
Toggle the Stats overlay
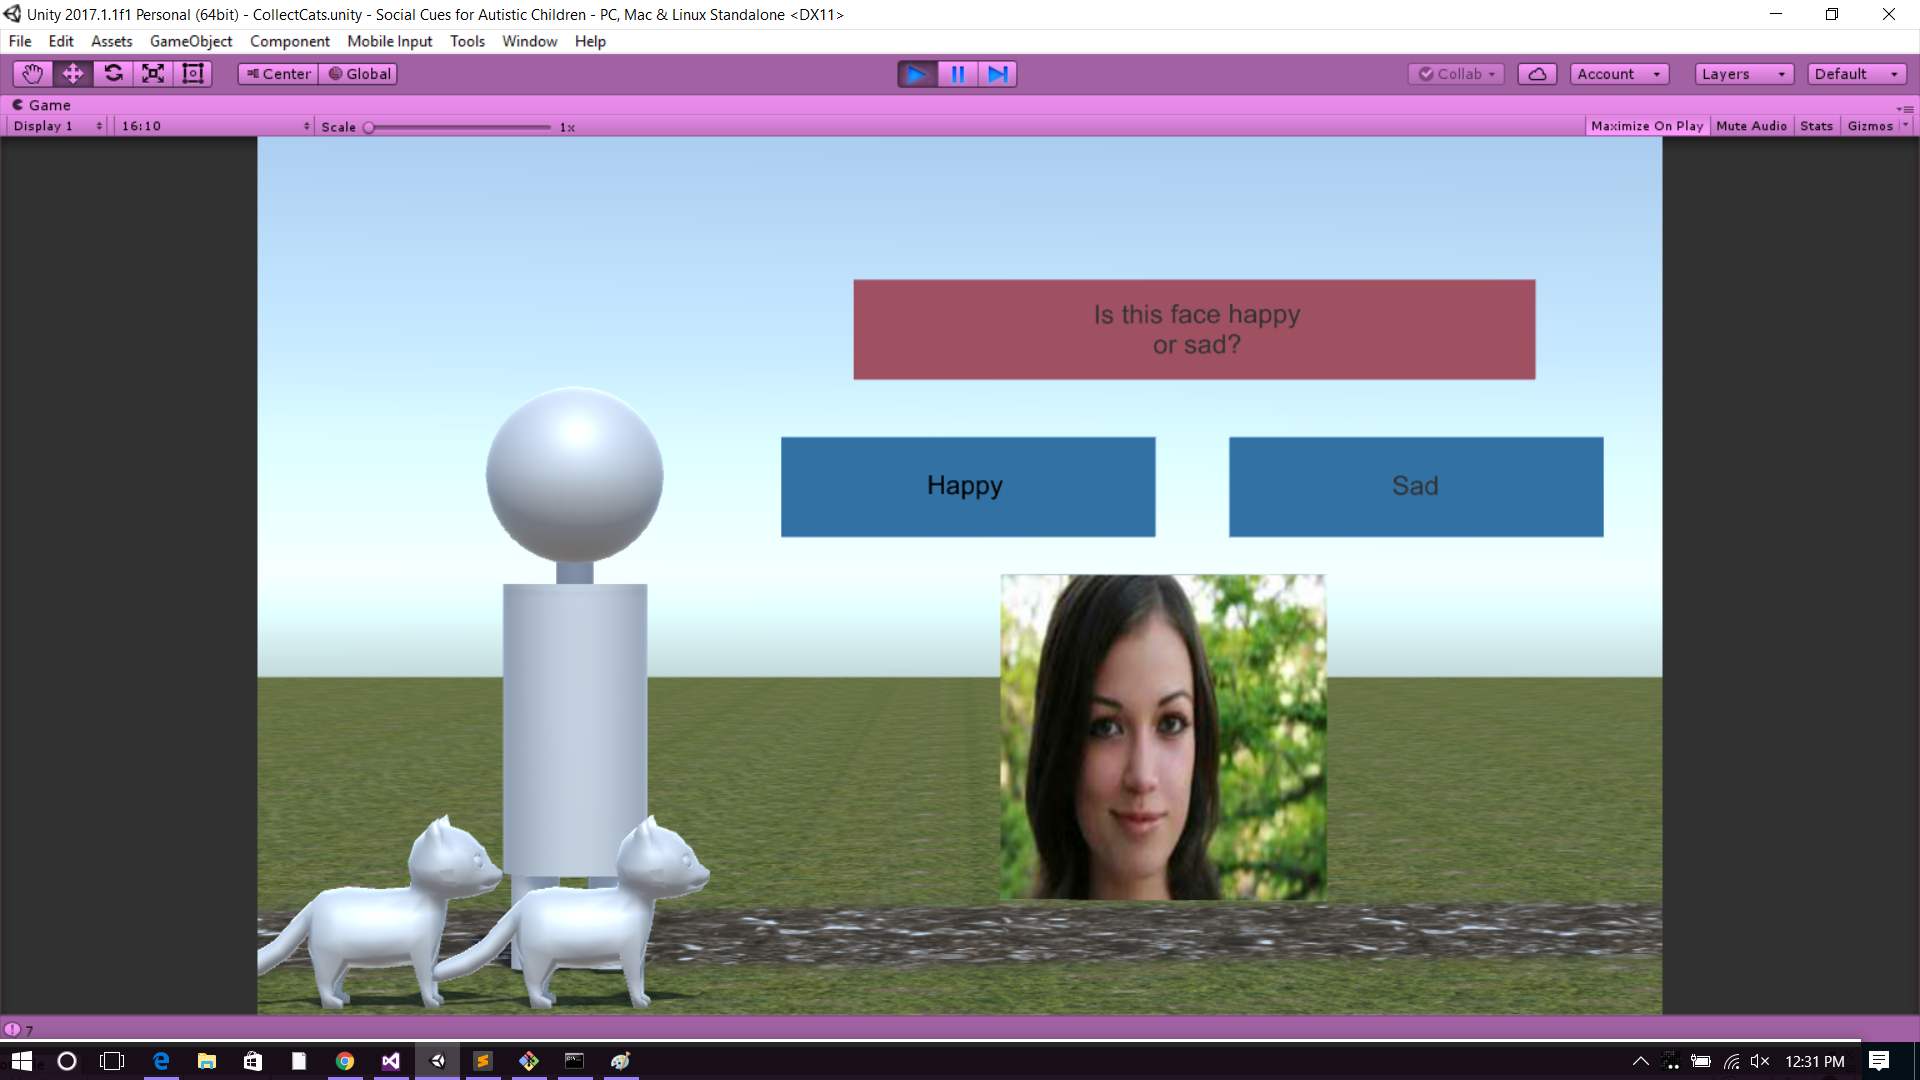(x=1816, y=126)
